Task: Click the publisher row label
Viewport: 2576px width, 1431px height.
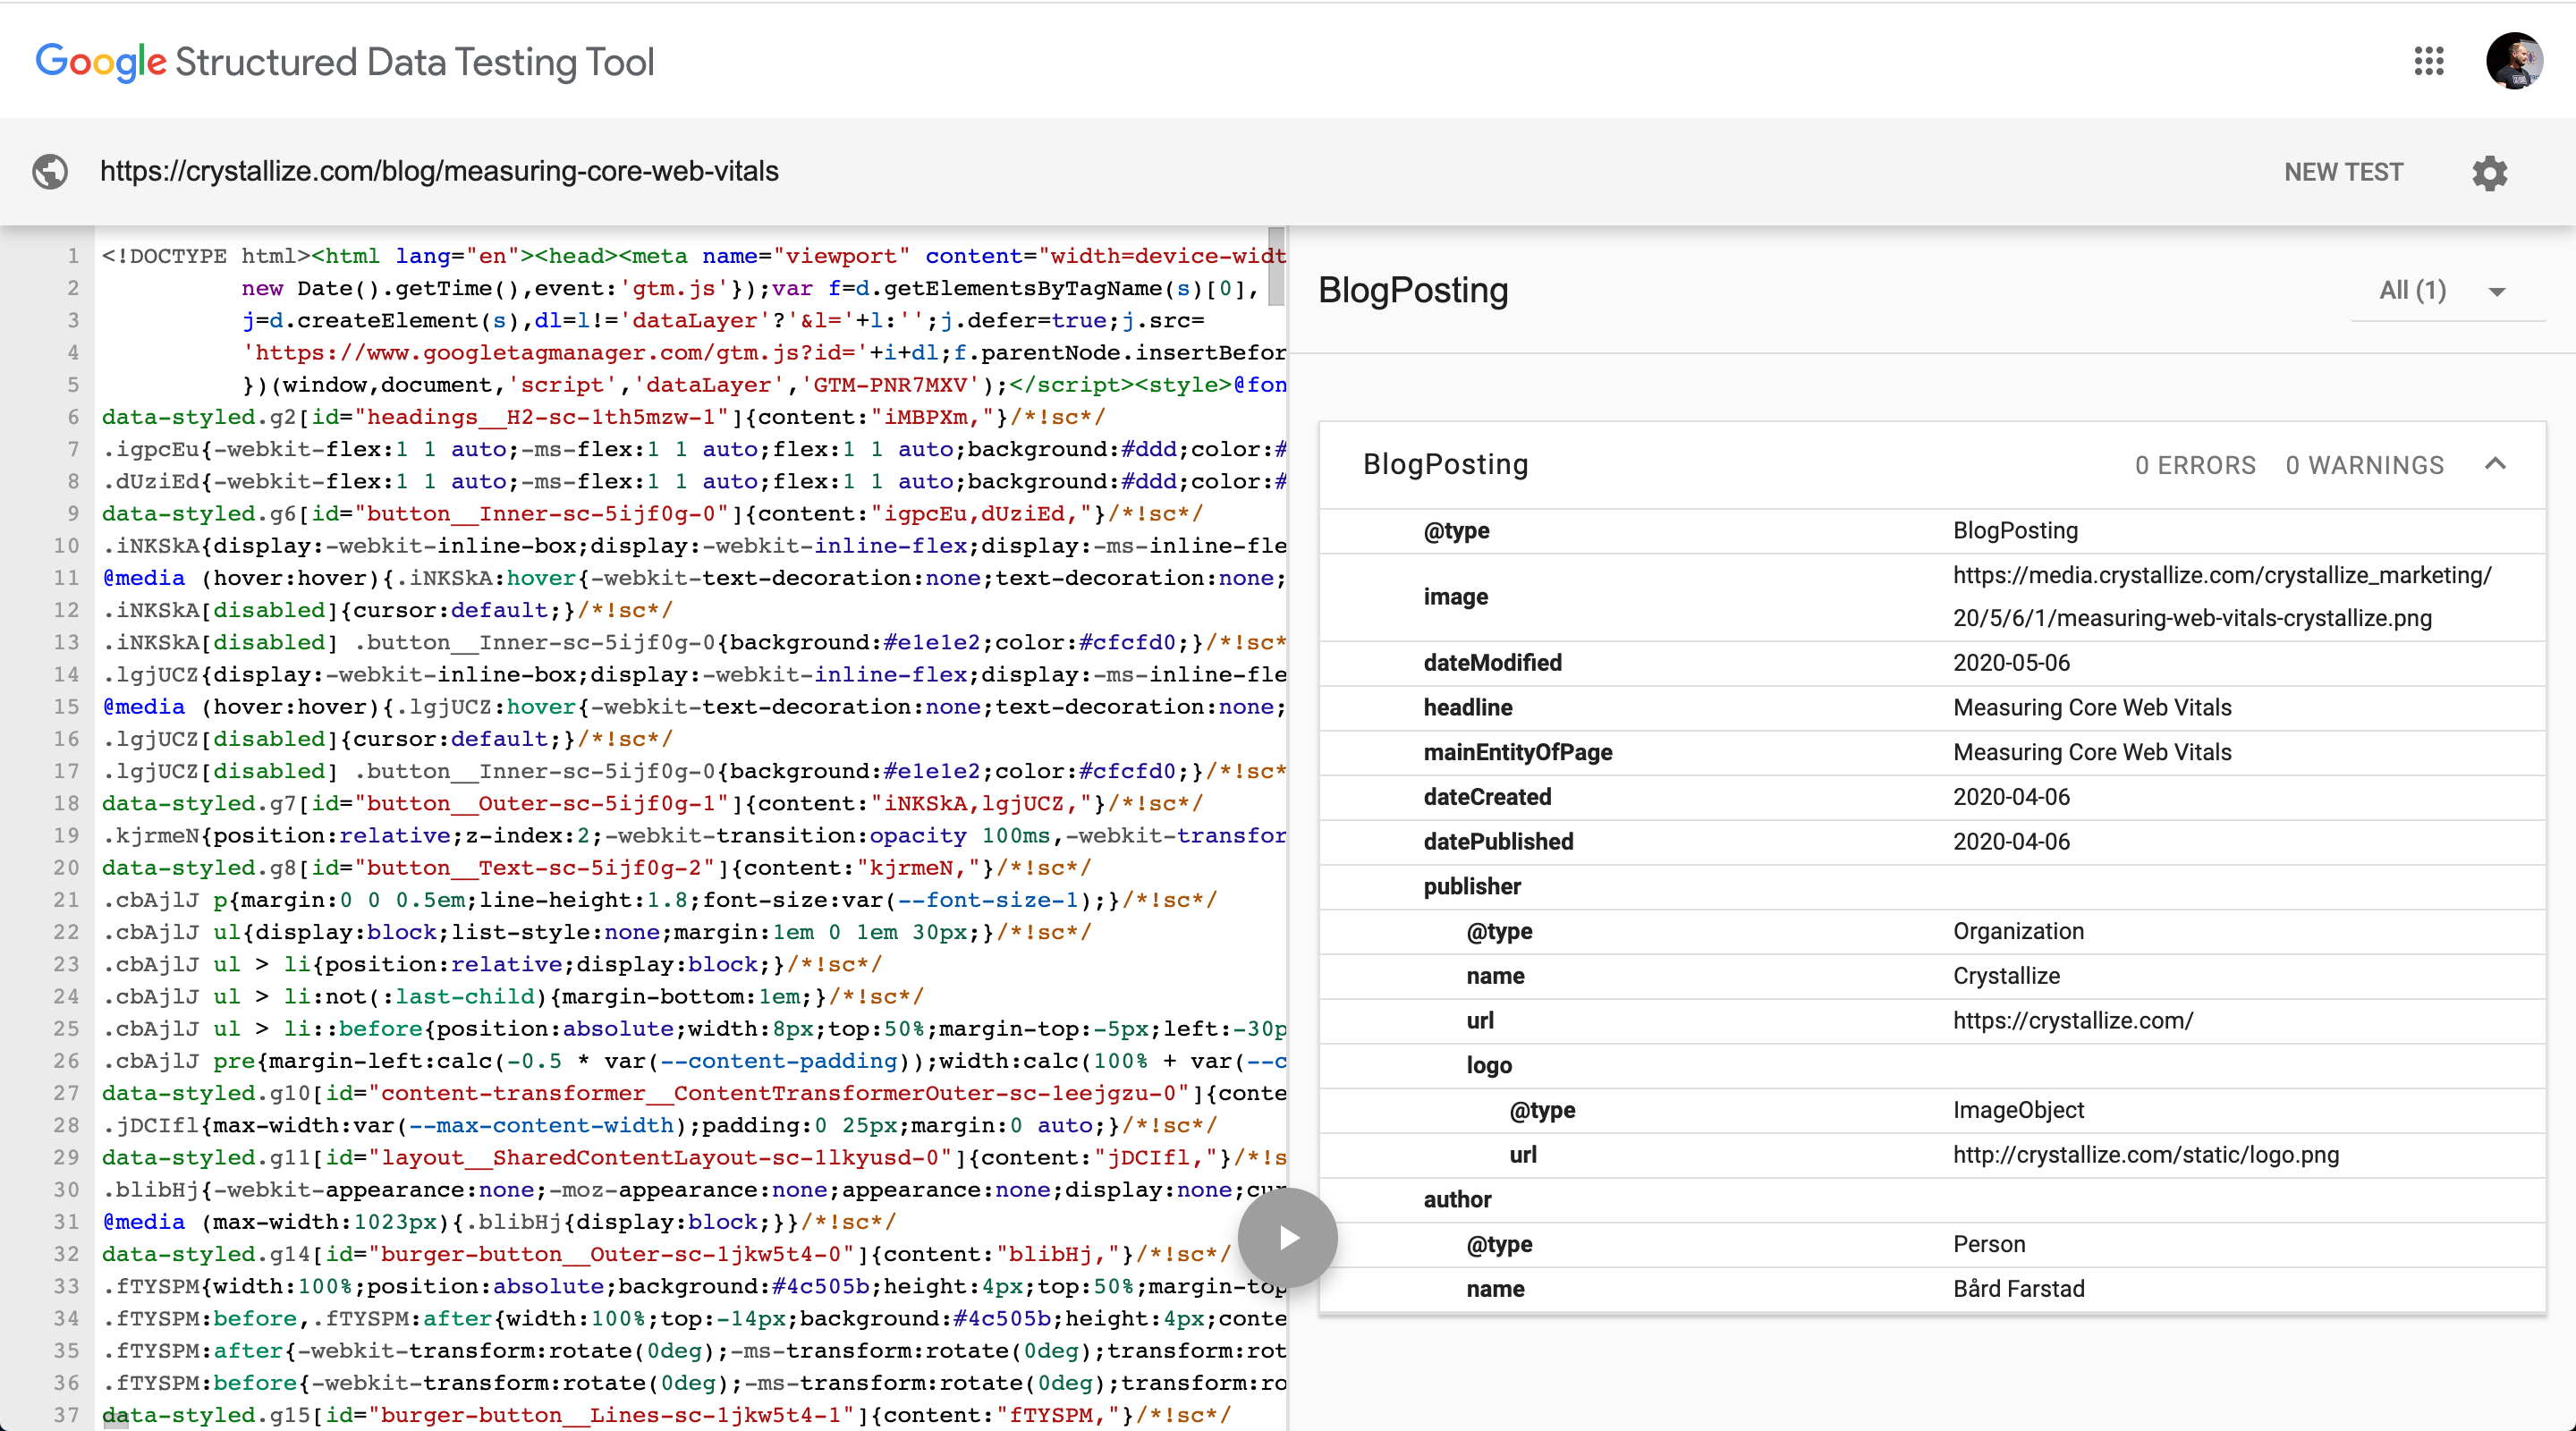Action: tap(1472, 887)
